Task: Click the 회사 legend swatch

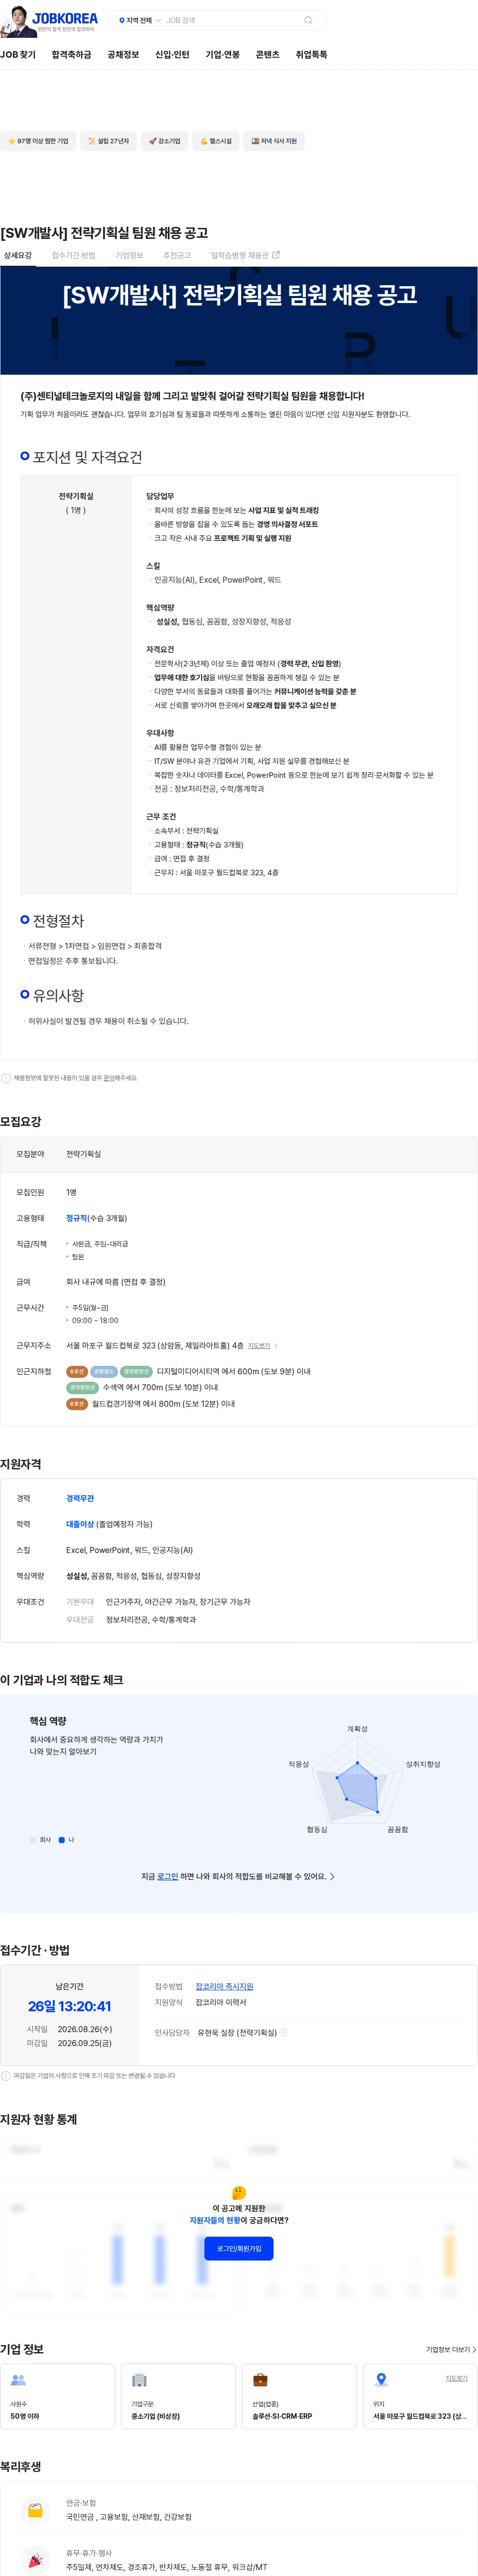Action: (33, 1839)
